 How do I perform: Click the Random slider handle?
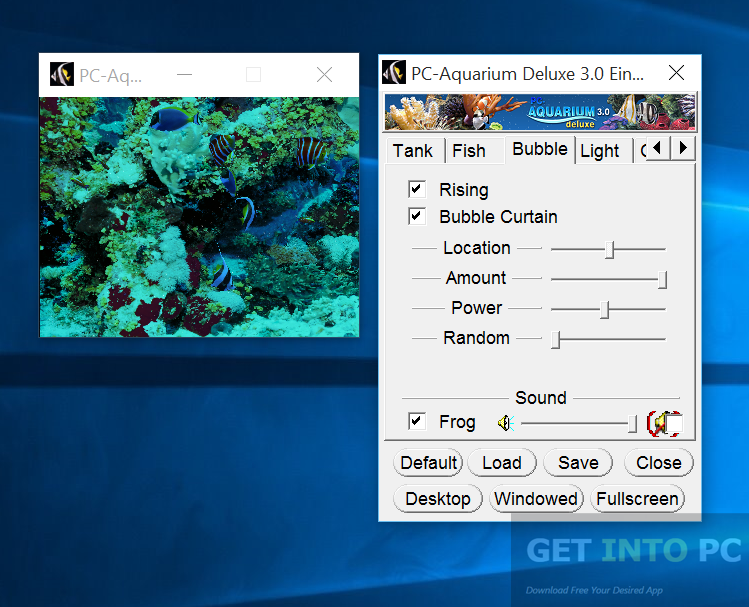coord(556,340)
